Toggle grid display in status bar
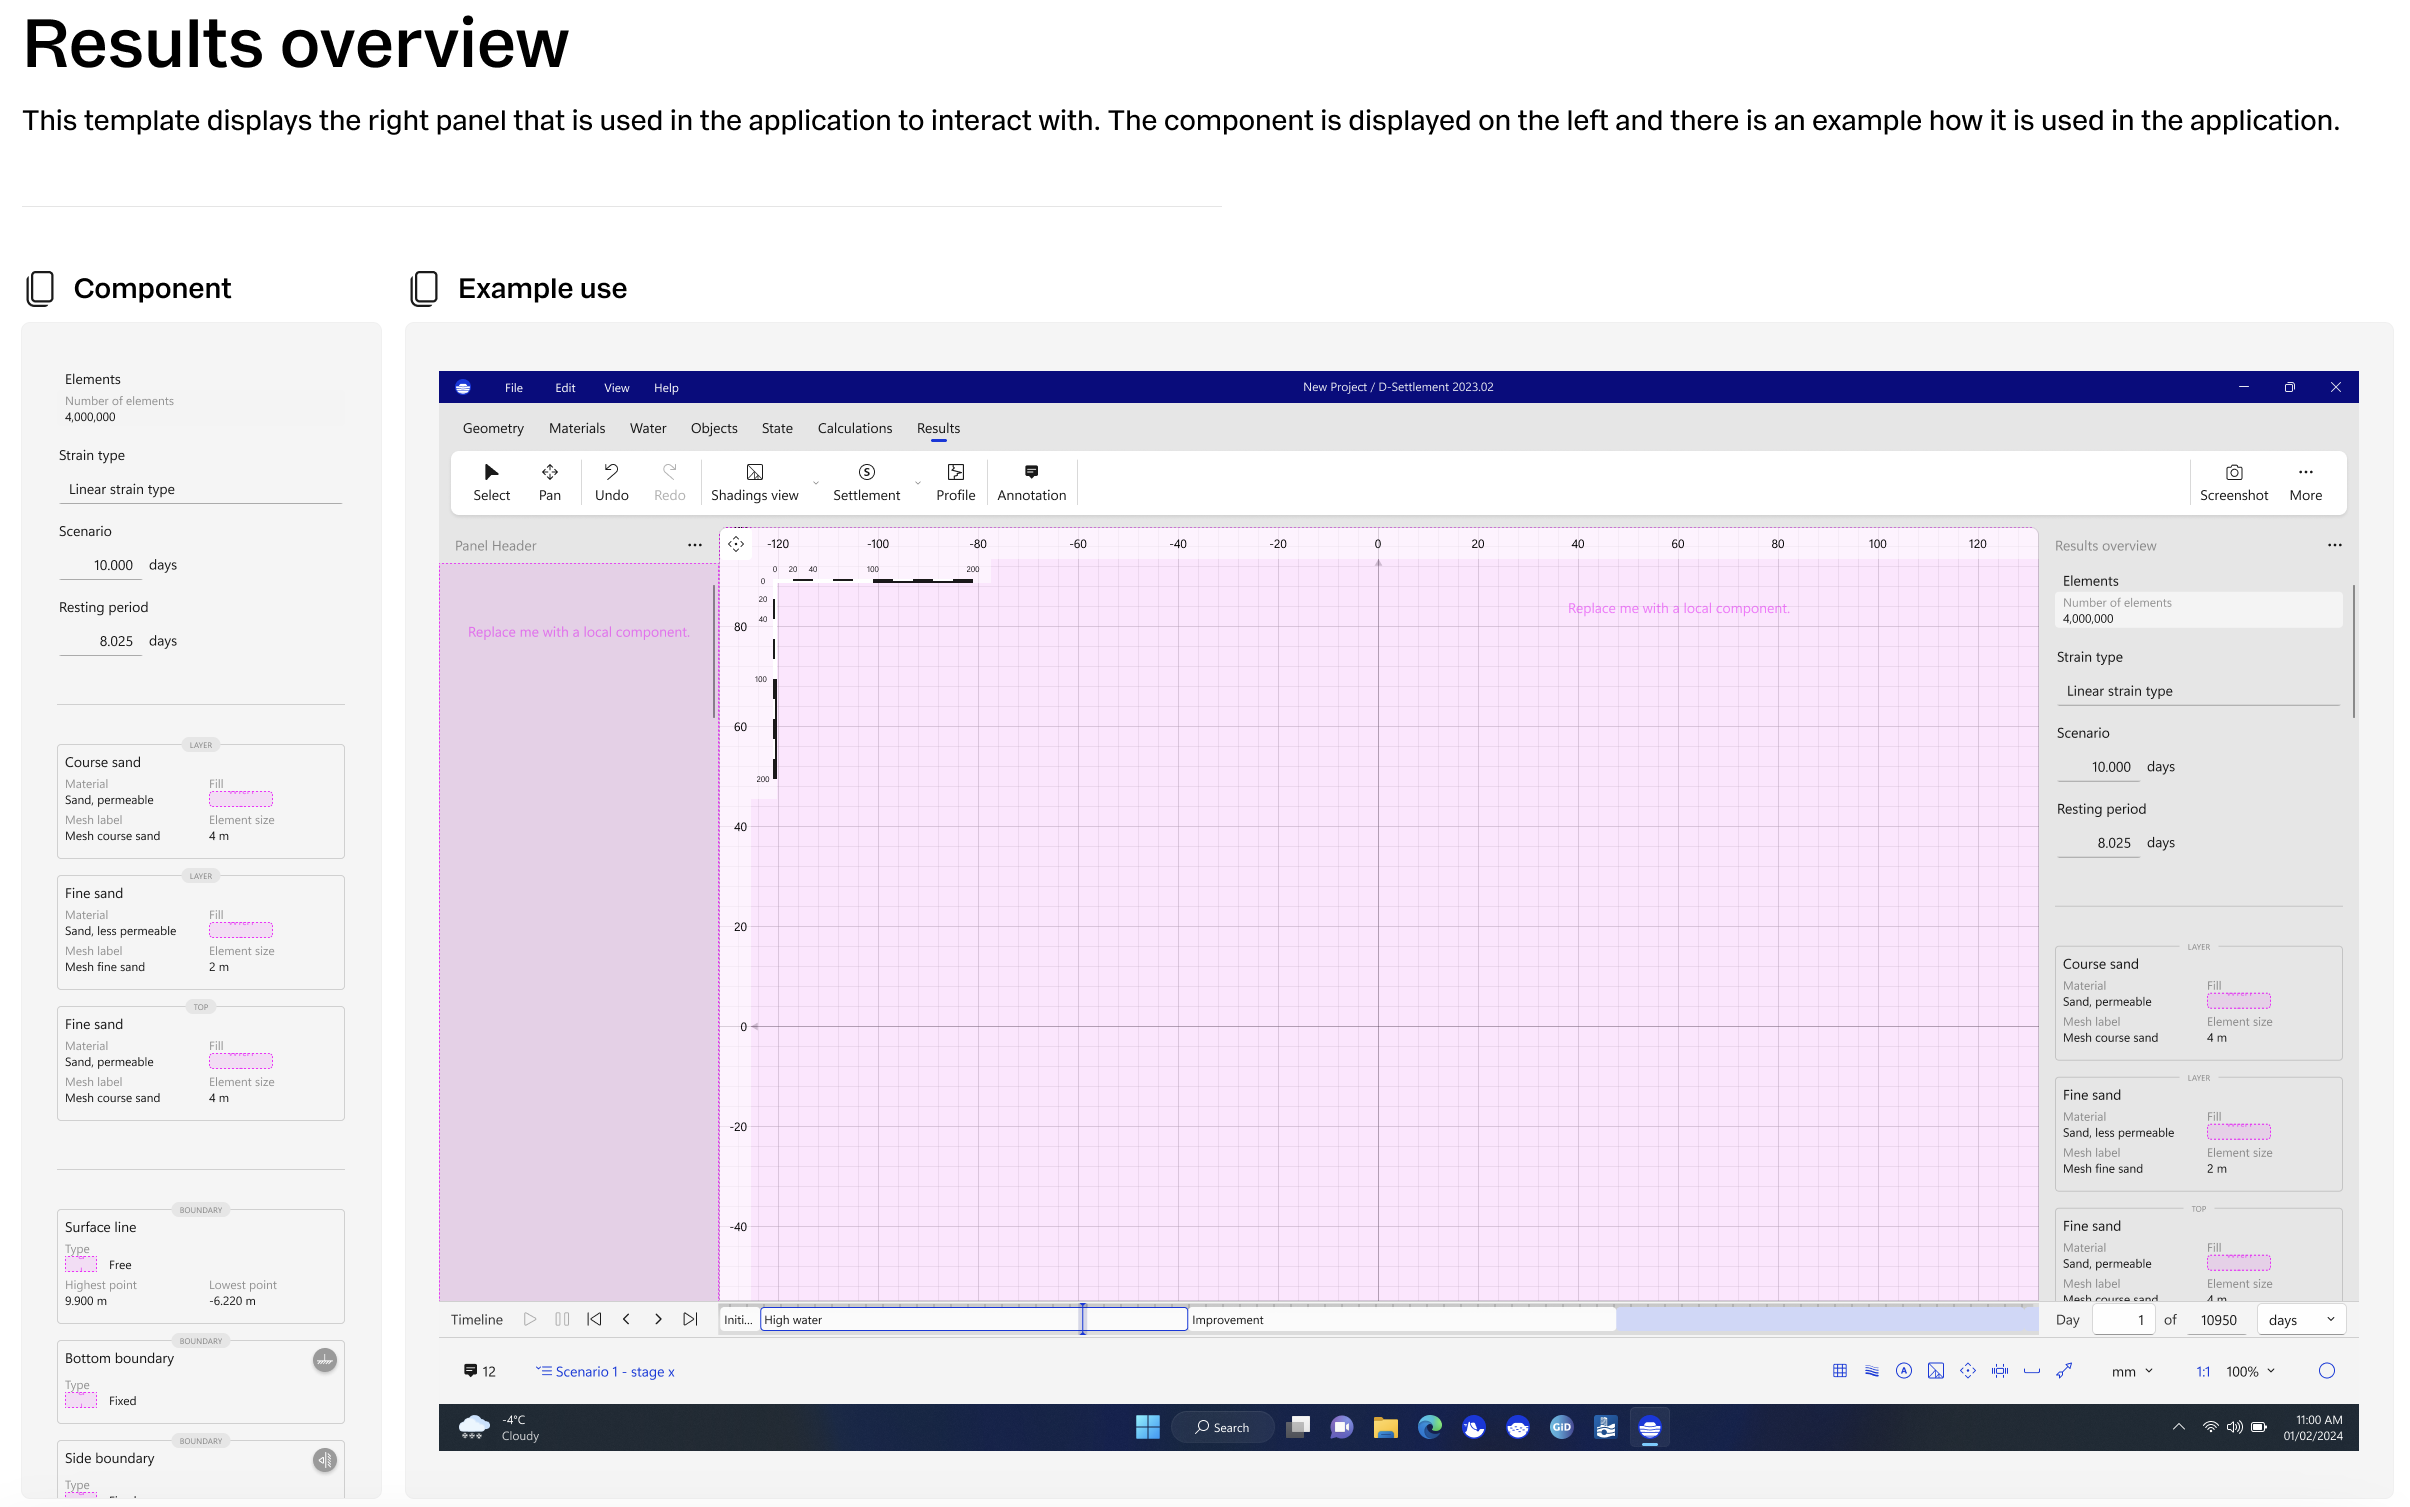 [x=1839, y=1371]
